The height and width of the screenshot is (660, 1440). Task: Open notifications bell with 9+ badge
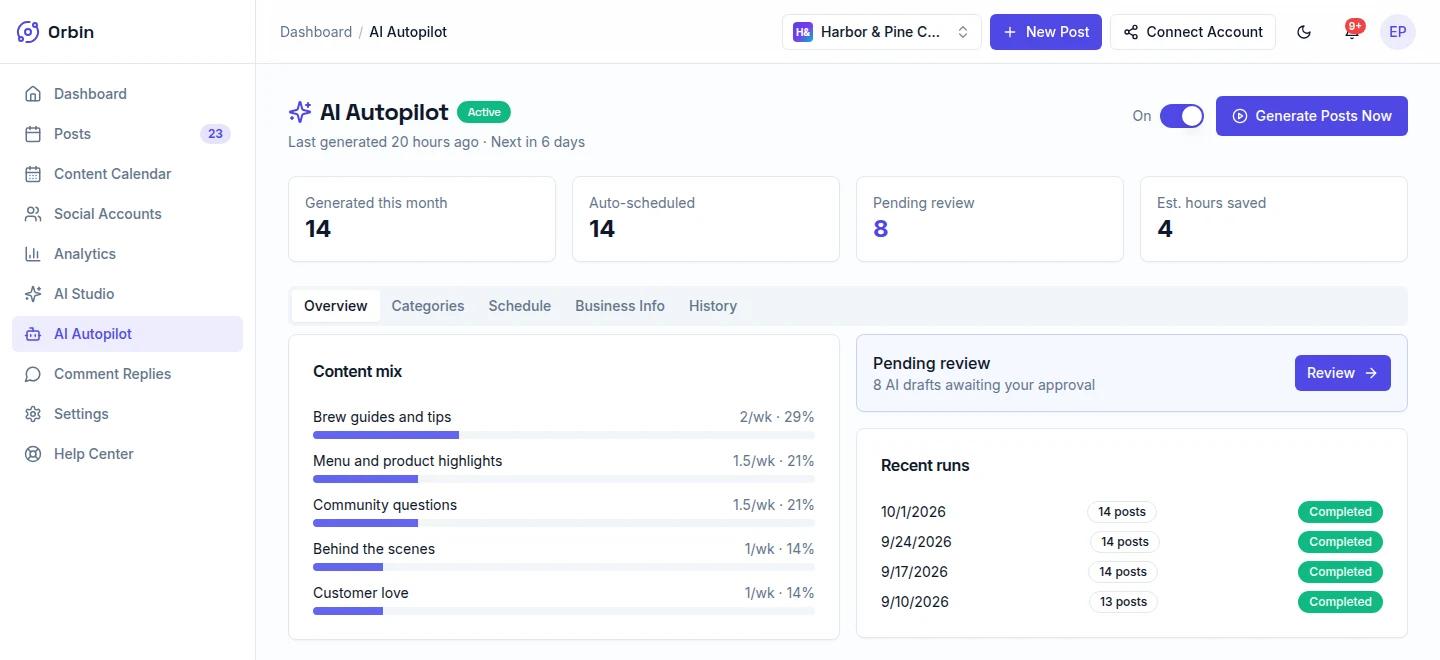[1352, 32]
